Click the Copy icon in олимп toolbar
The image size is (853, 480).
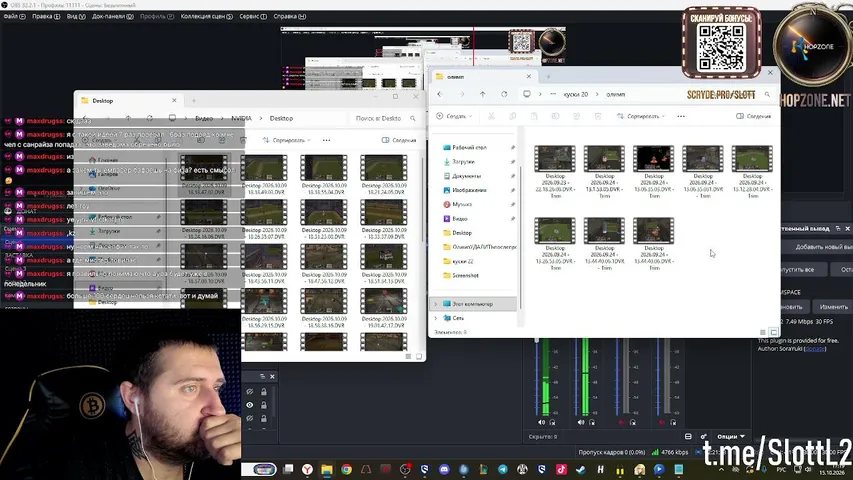click(x=512, y=116)
